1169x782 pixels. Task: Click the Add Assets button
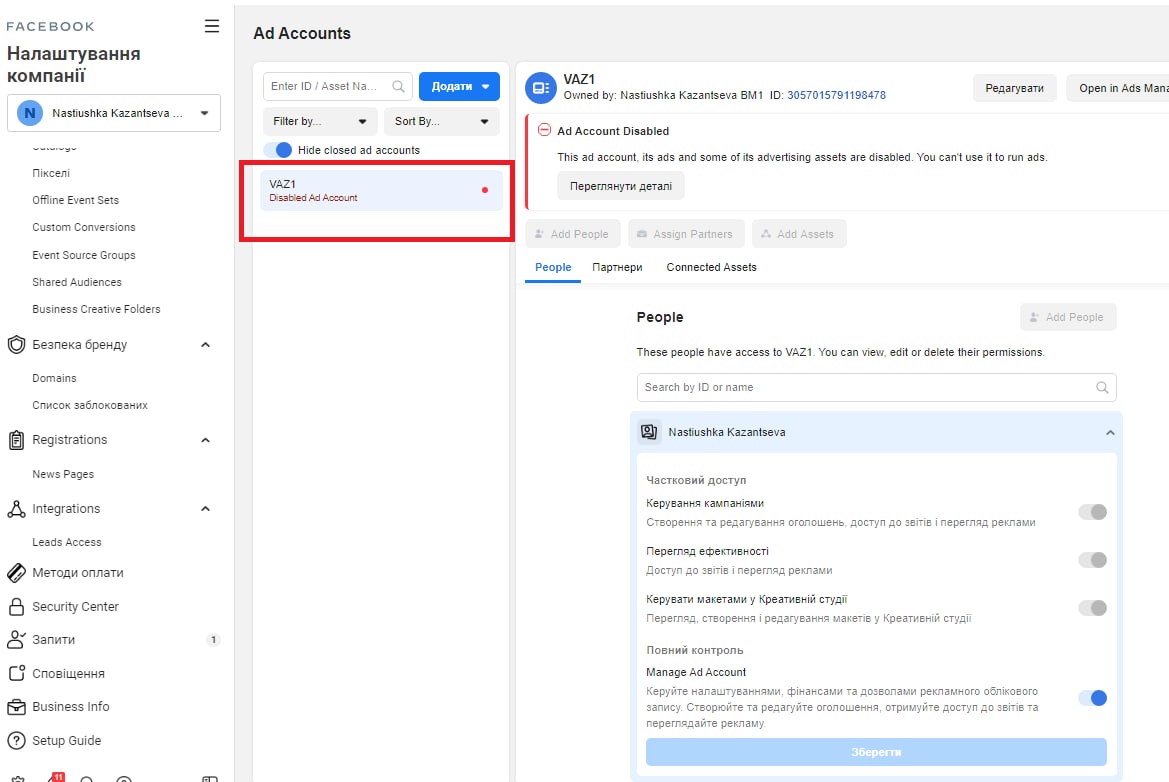pos(798,234)
